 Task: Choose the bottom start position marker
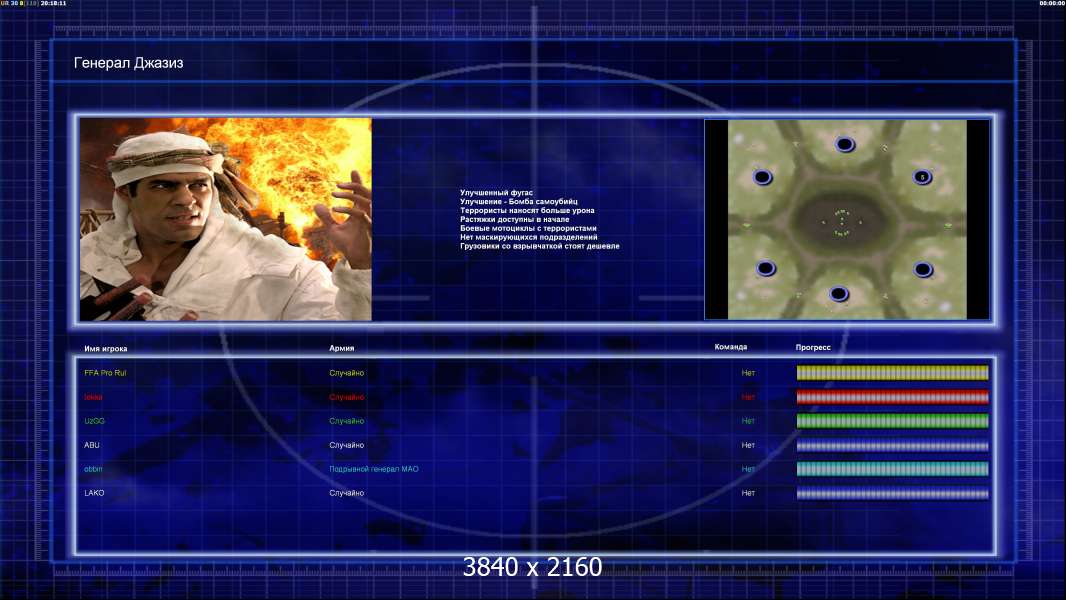(839, 294)
